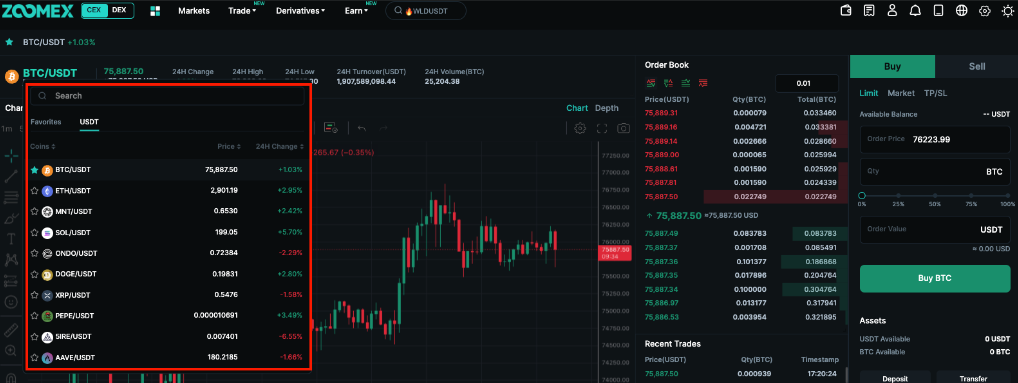Favorite ETH/USDT with its star

(x=34, y=191)
